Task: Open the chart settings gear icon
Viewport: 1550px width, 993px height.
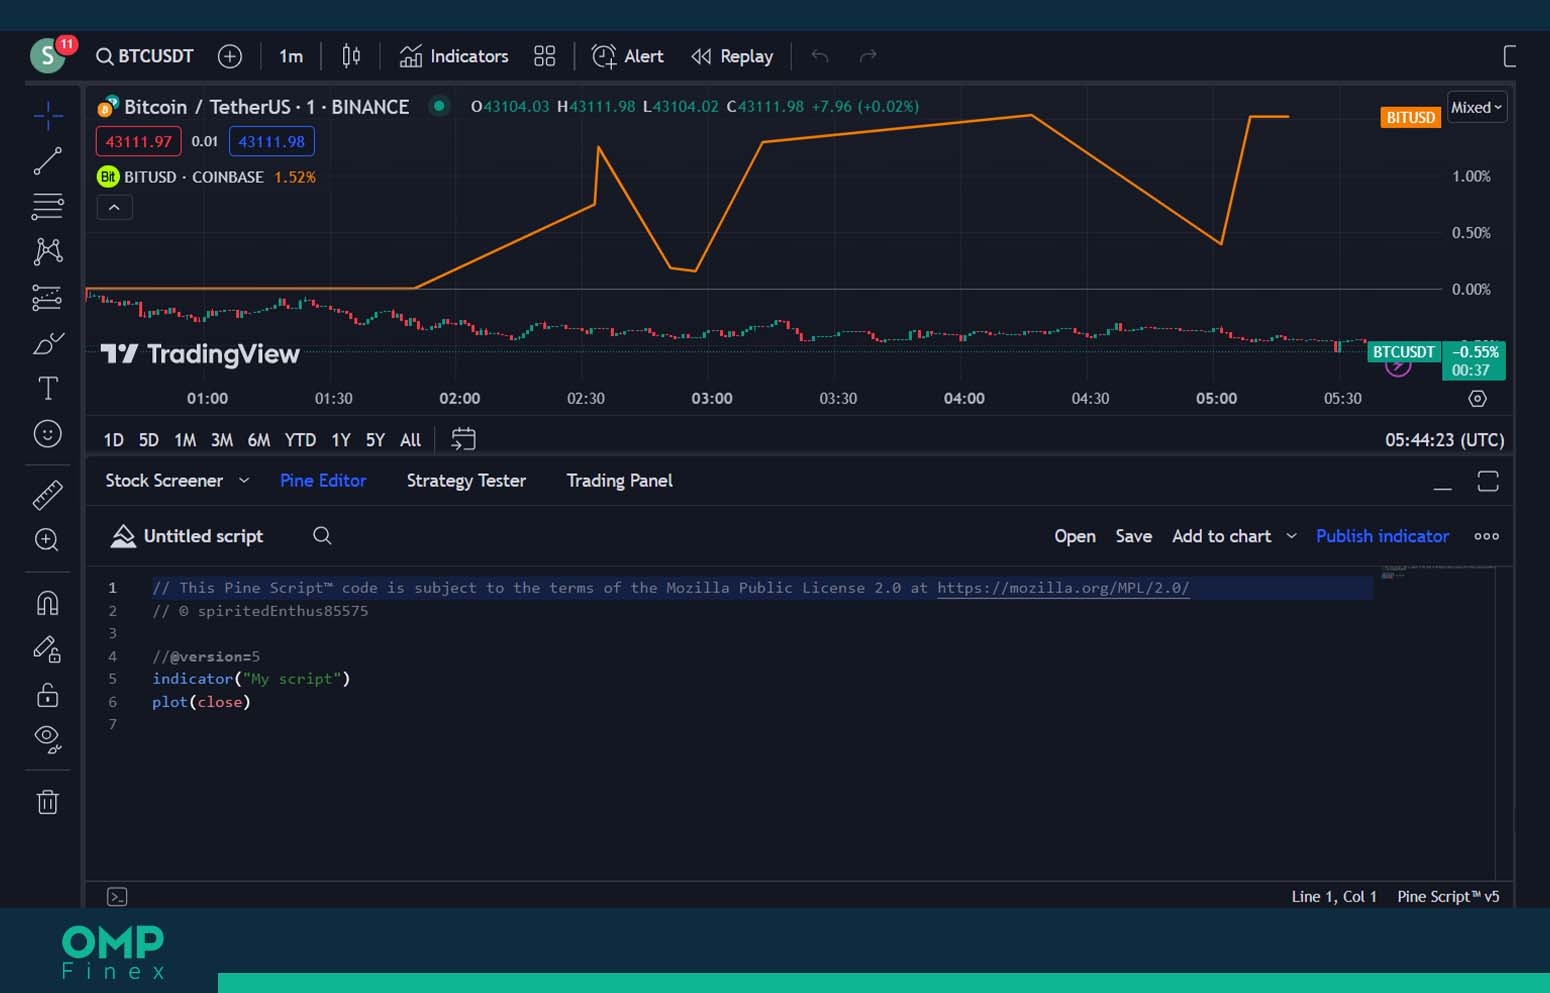Action: (1477, 398)
